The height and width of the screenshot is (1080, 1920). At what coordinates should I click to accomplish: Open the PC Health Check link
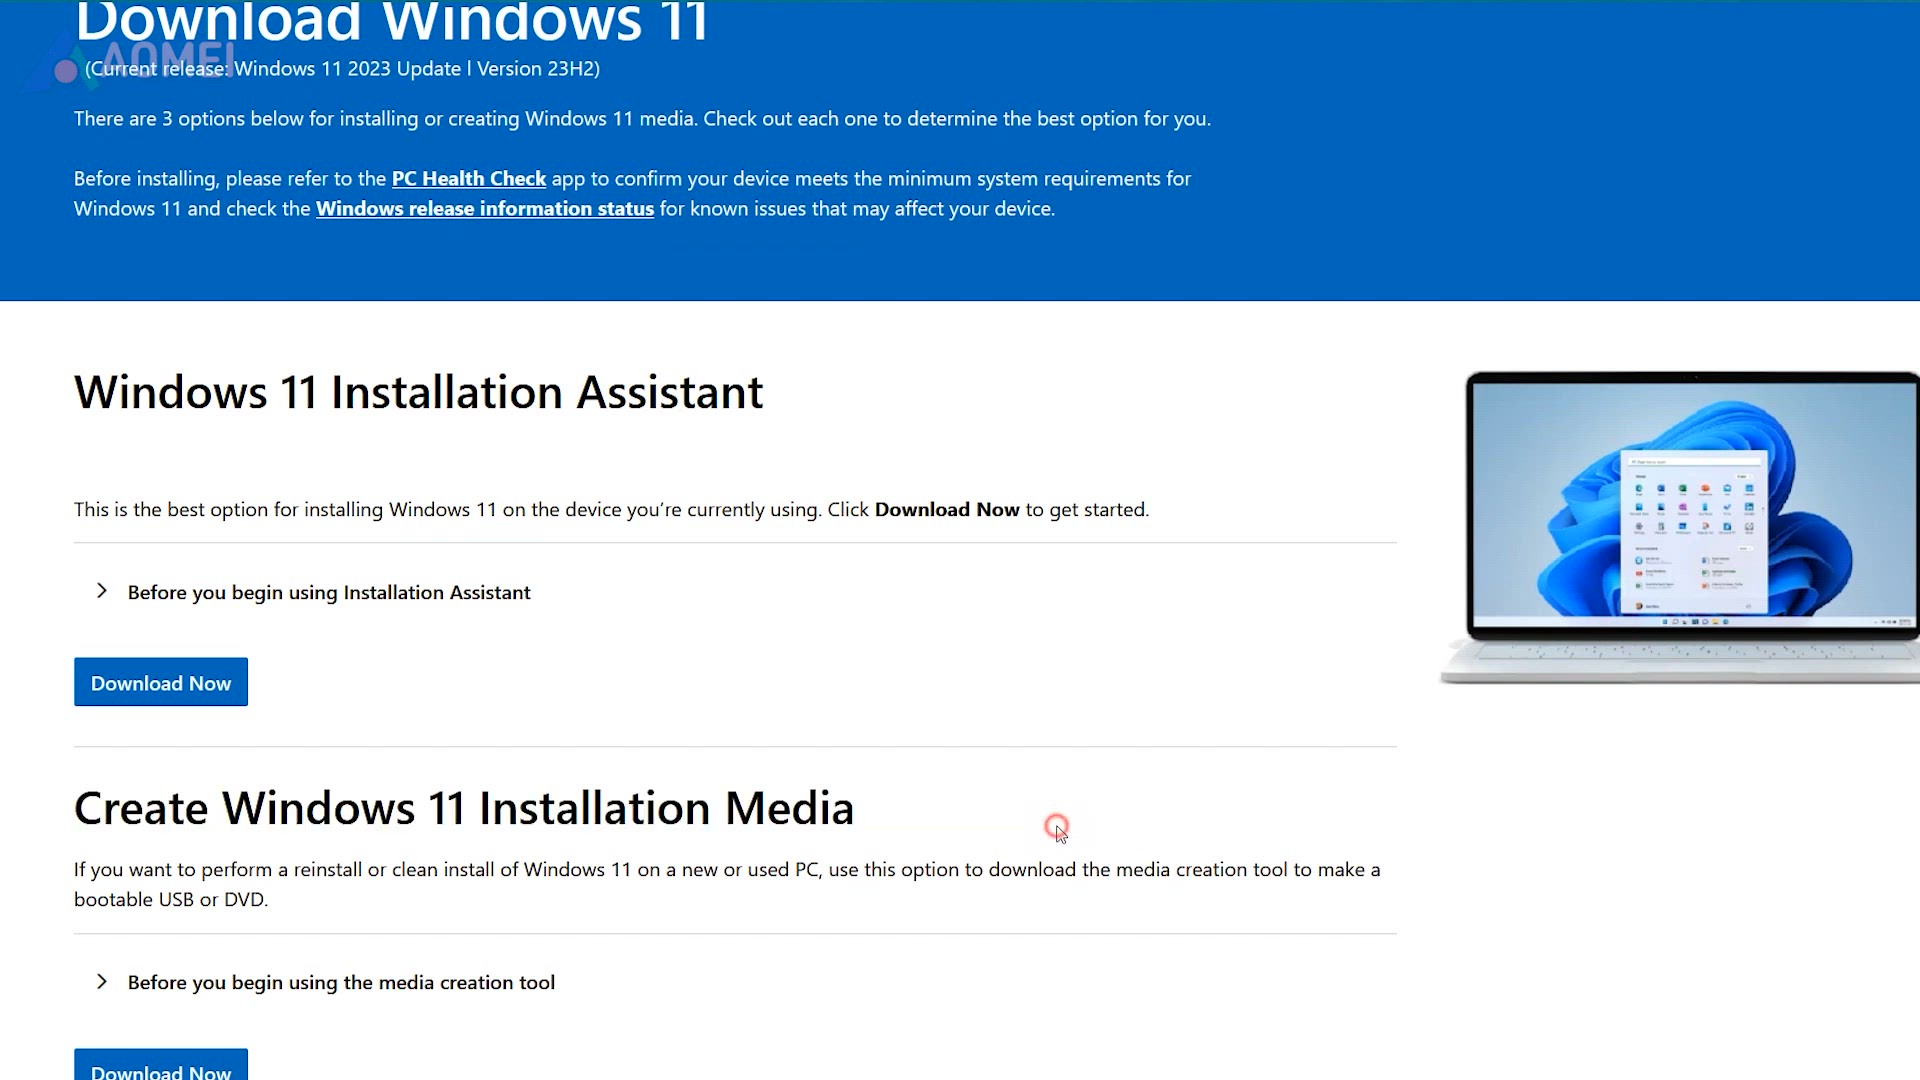468,179
